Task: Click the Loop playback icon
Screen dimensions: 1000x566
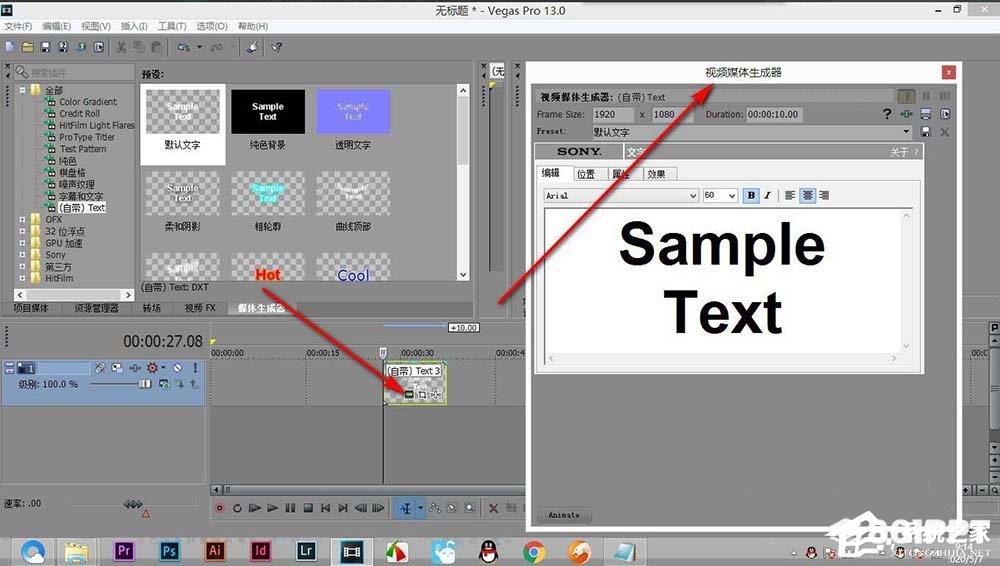Action: pyautogui.click(x=237, y=508)
